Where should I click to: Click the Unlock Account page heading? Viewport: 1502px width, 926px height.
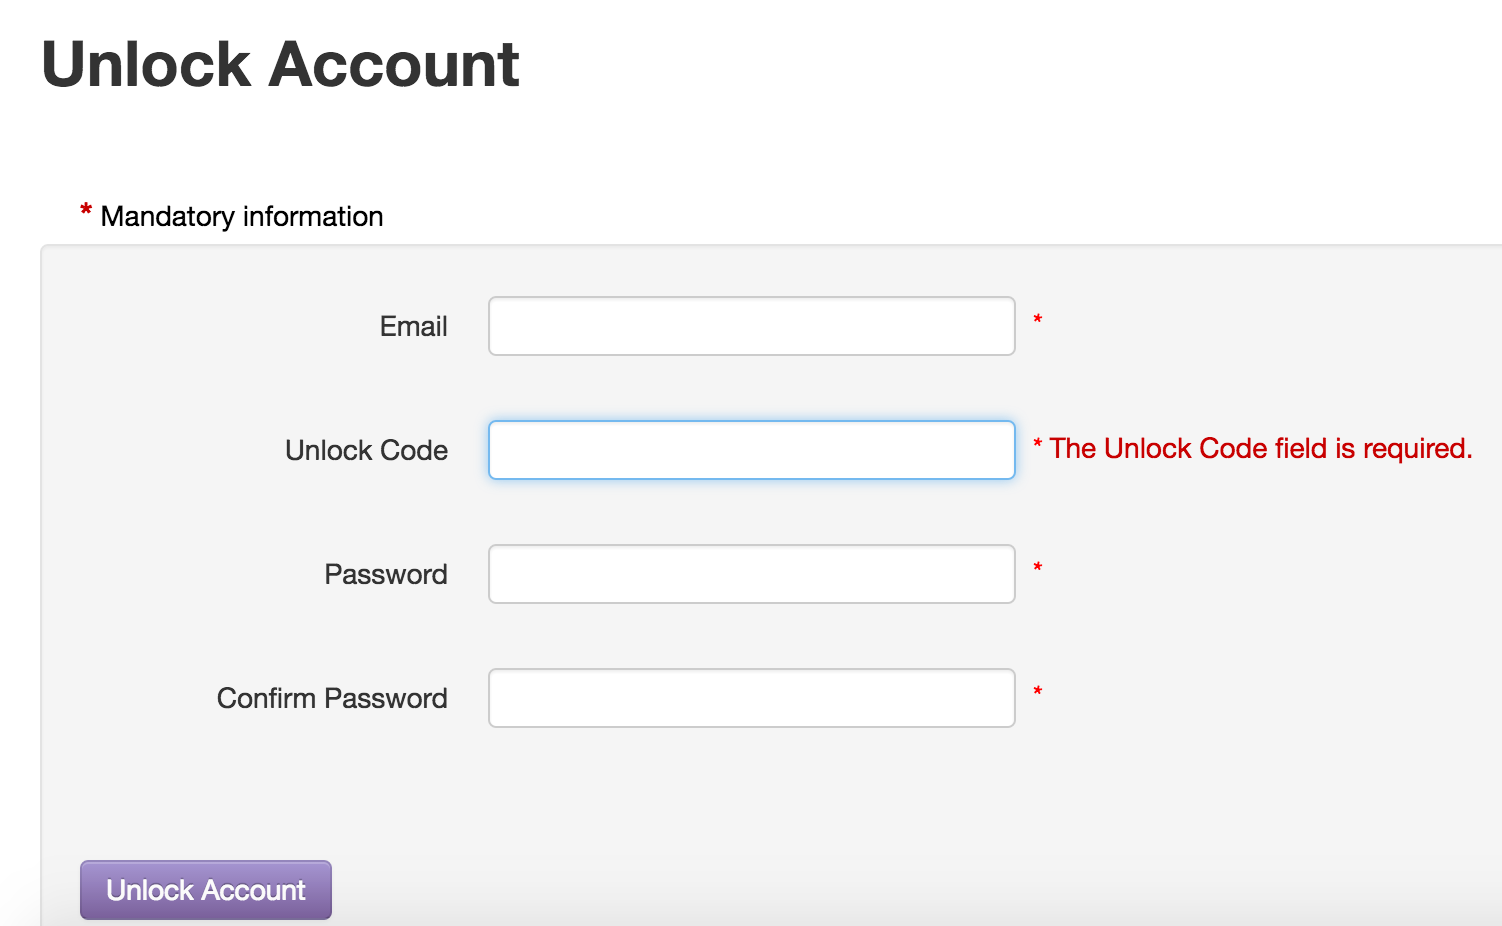click(x=280, y=65)
